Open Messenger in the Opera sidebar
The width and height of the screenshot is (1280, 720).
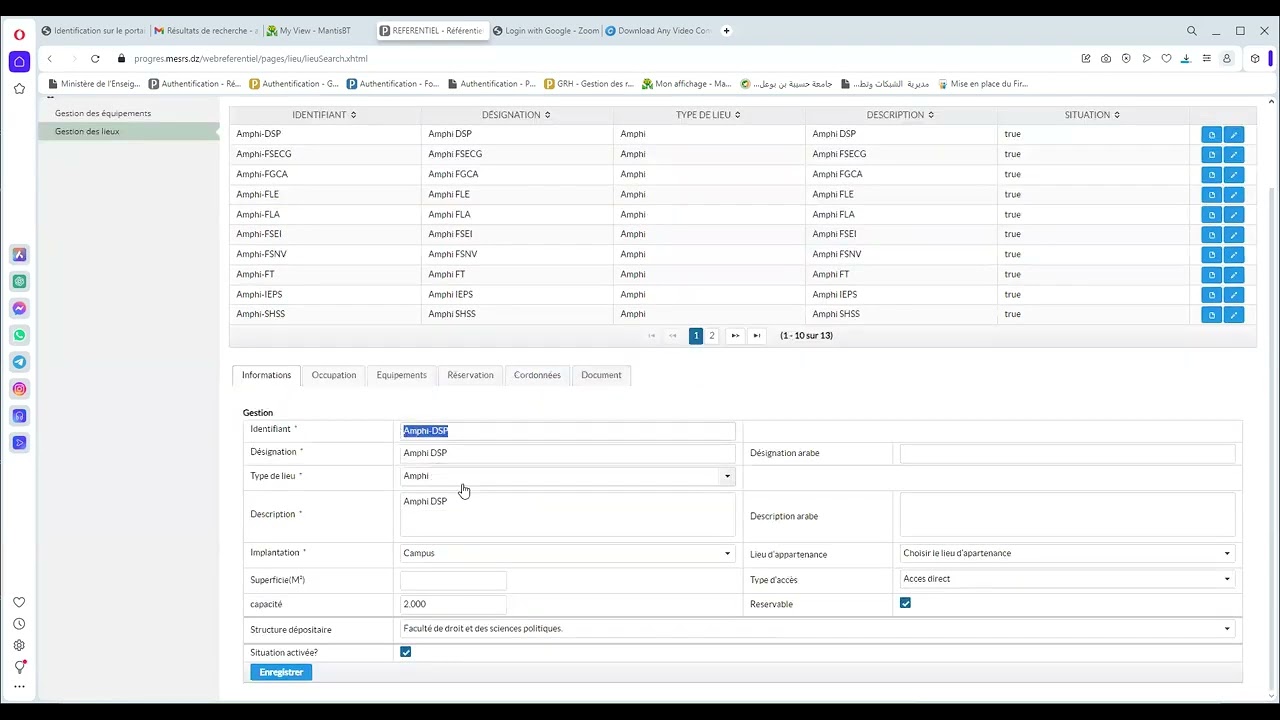pos(19,308)
